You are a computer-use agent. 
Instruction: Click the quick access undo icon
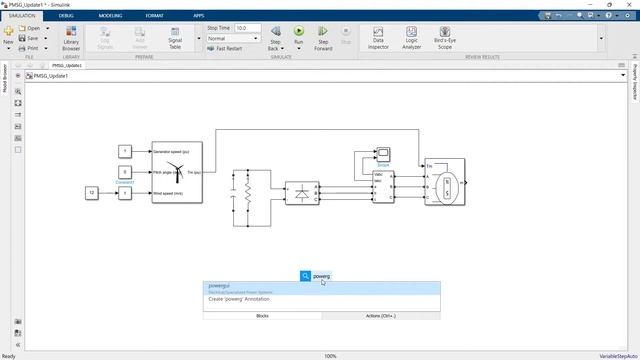(x=558, y=16)
